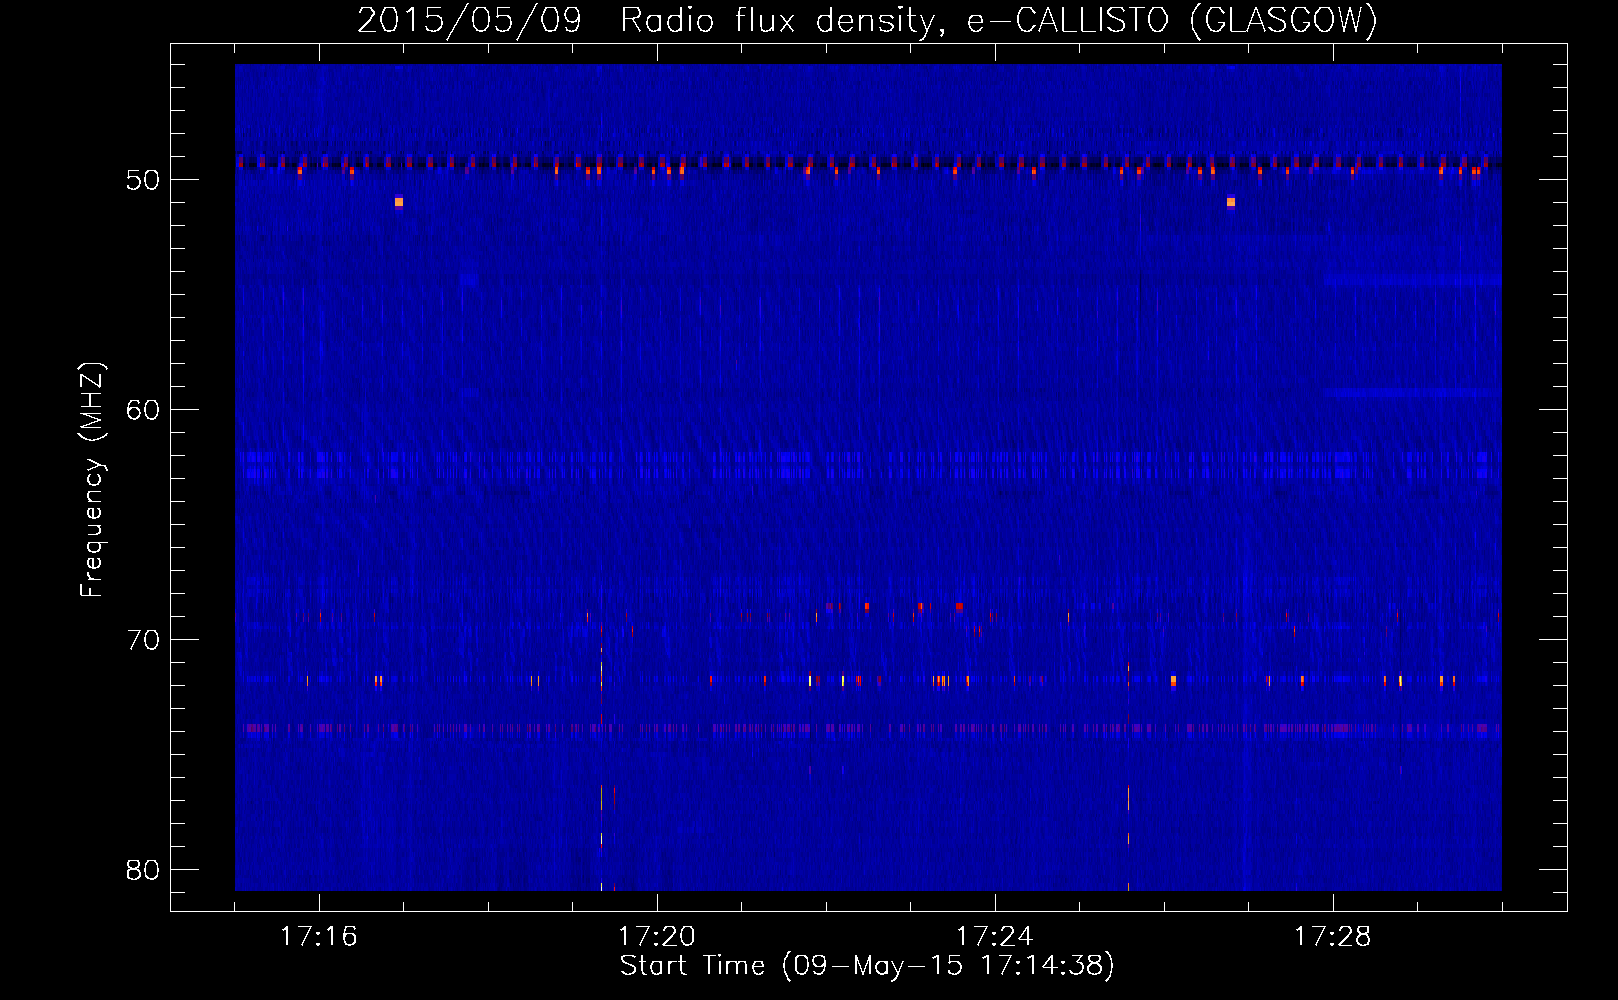Click the "Frequency (MHZ)" y-axis label
Image resolution: width=1618 pixels, height=1000 pixels.
pyautogui.click(x=92, y=480)
